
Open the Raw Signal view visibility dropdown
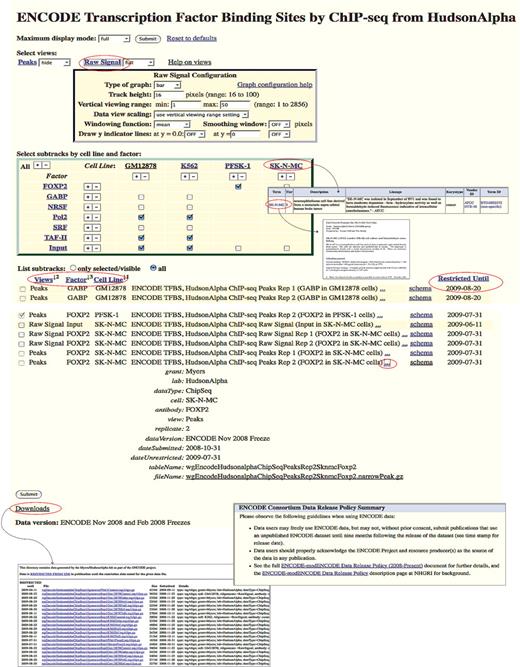point(139,63)
